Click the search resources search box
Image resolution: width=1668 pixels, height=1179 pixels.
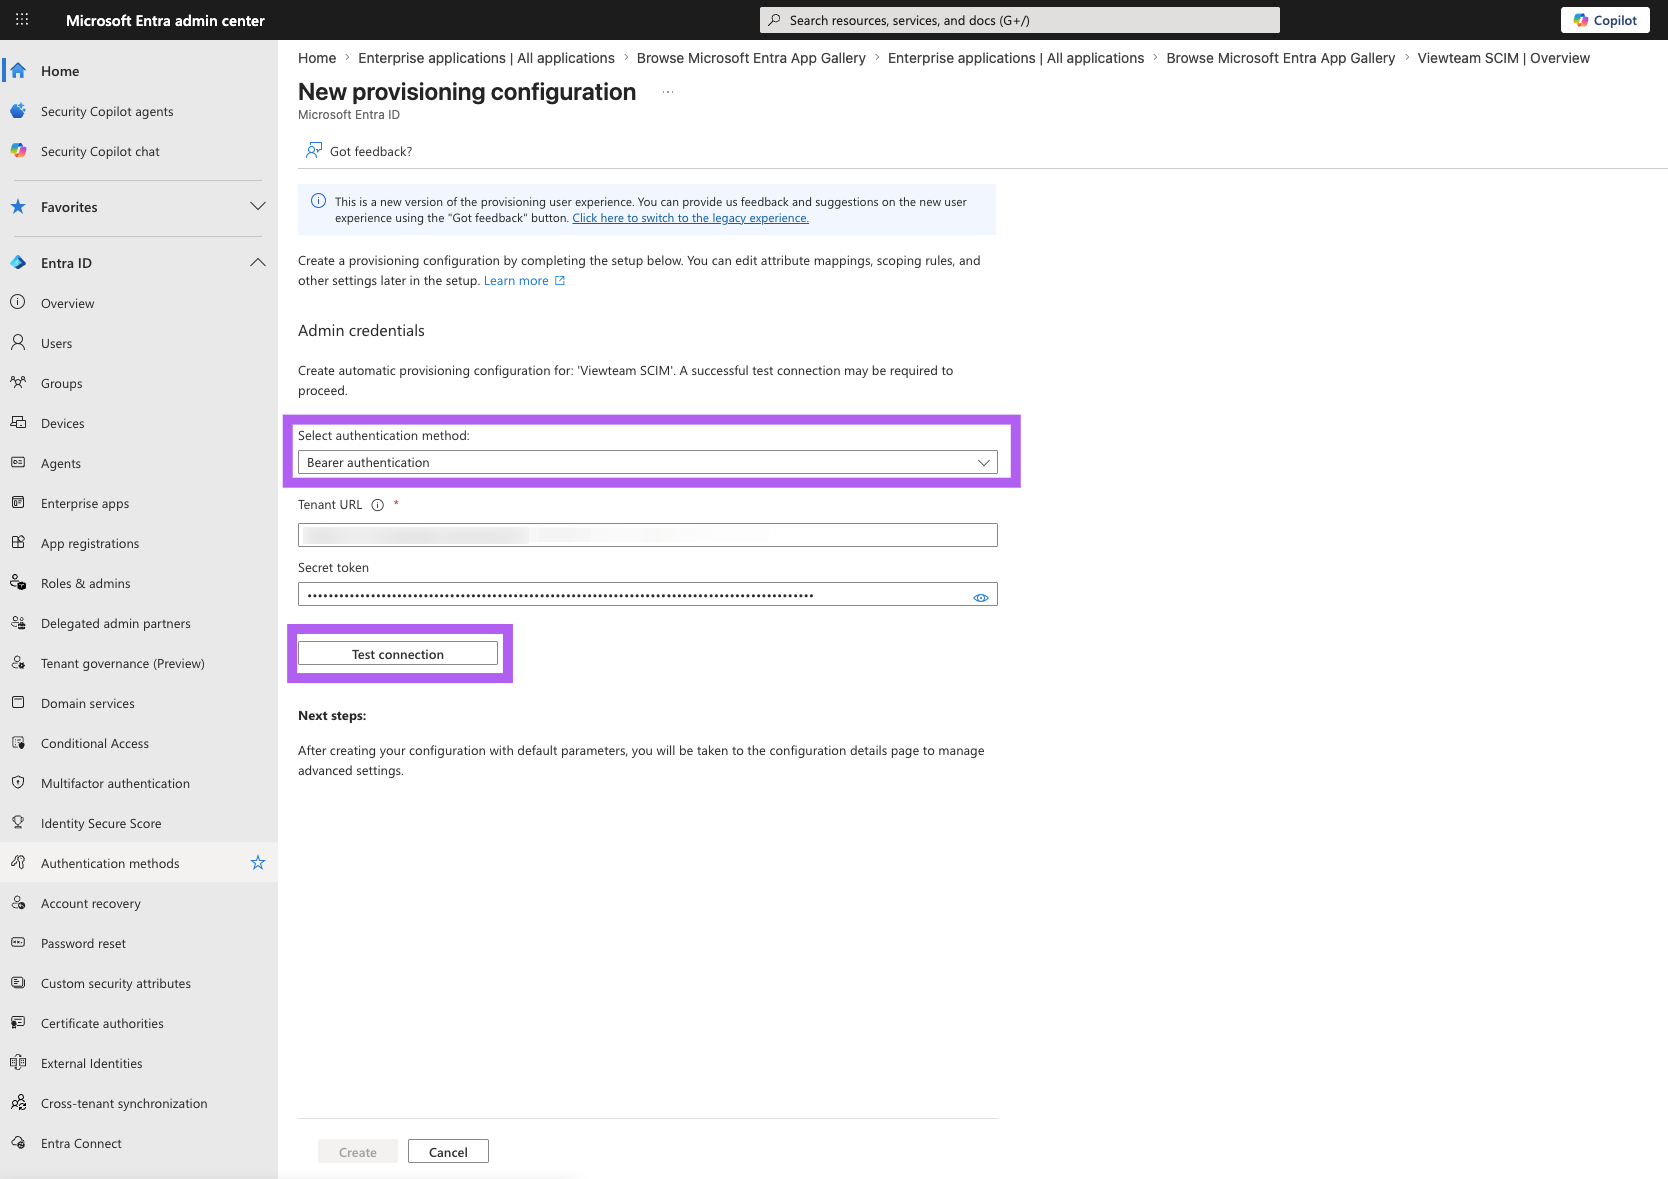[1020, 20]
